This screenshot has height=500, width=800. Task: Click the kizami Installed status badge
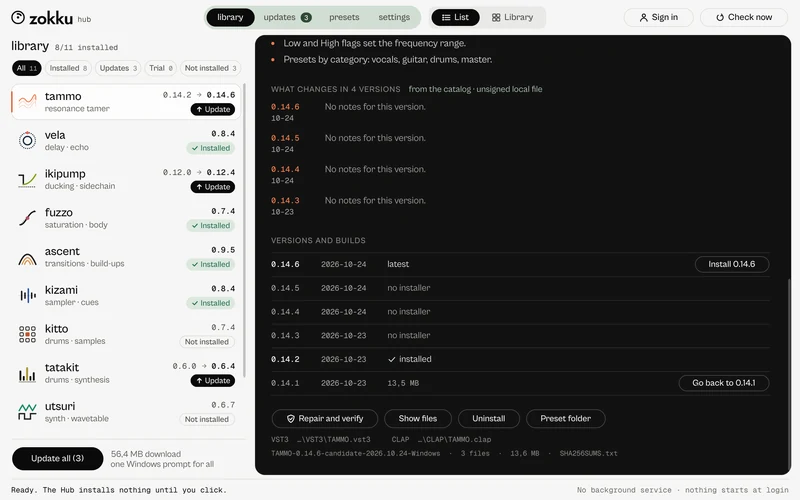click(211, 303)
